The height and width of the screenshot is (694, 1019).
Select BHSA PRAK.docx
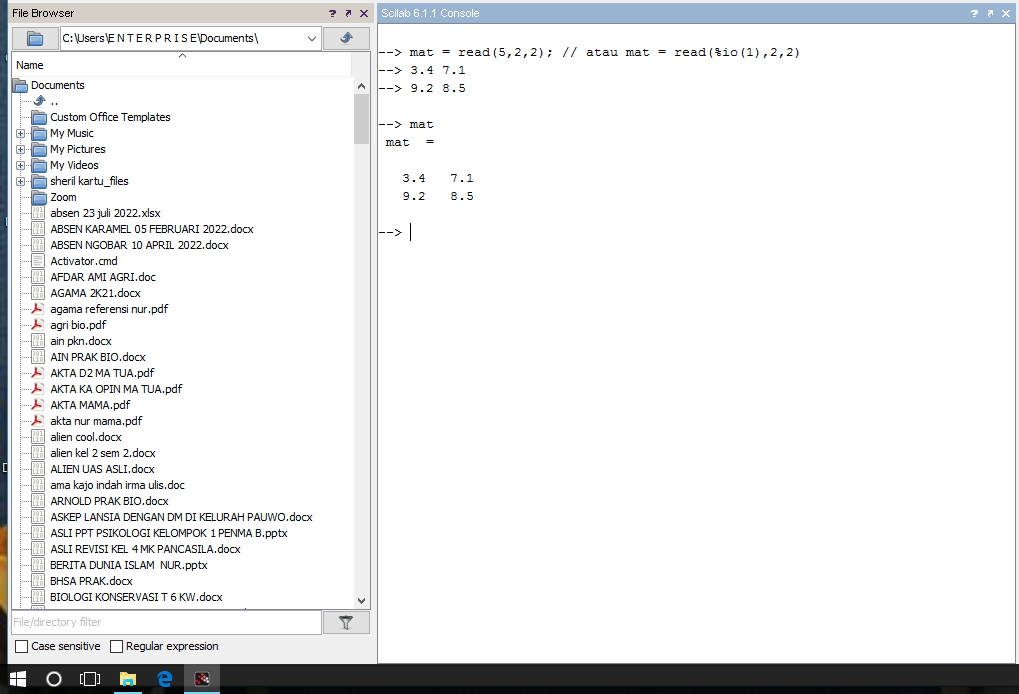tap(92, 582)
